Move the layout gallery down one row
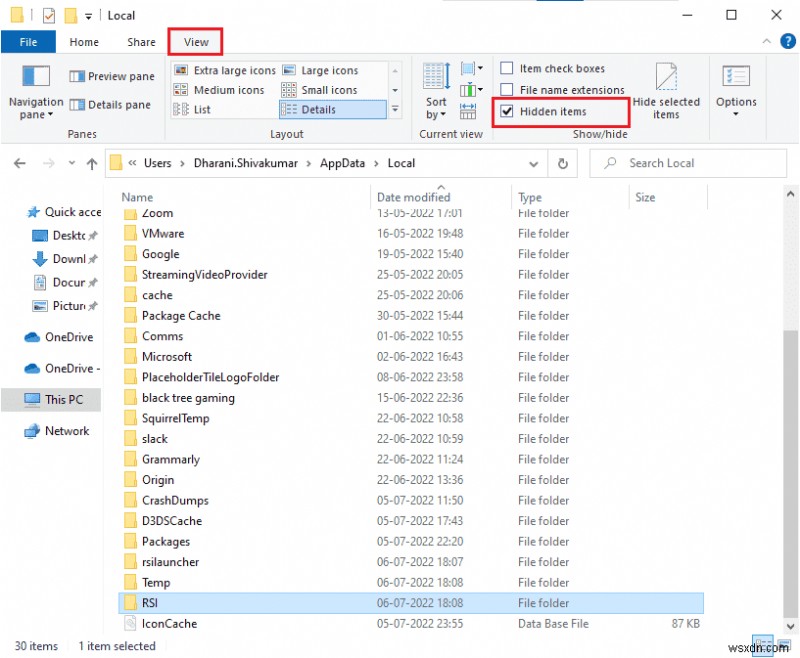Image resolution: width=800 pixels, height=658 pixels. pos(395,90)
